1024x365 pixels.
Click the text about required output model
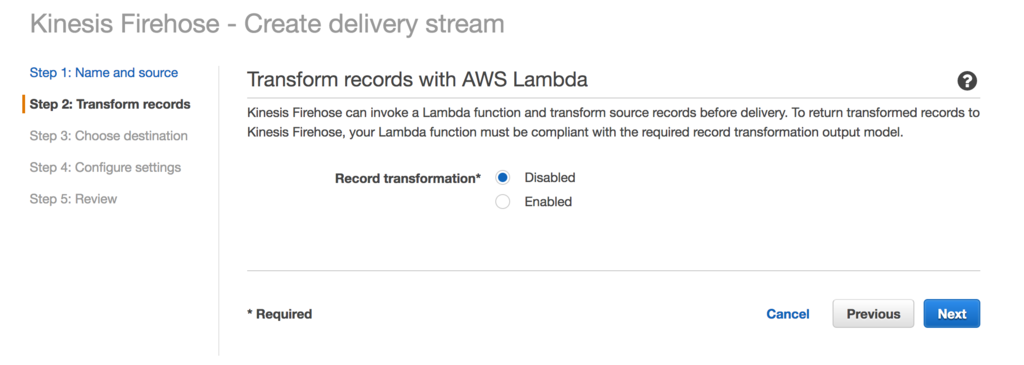click(x=575, y=132)
